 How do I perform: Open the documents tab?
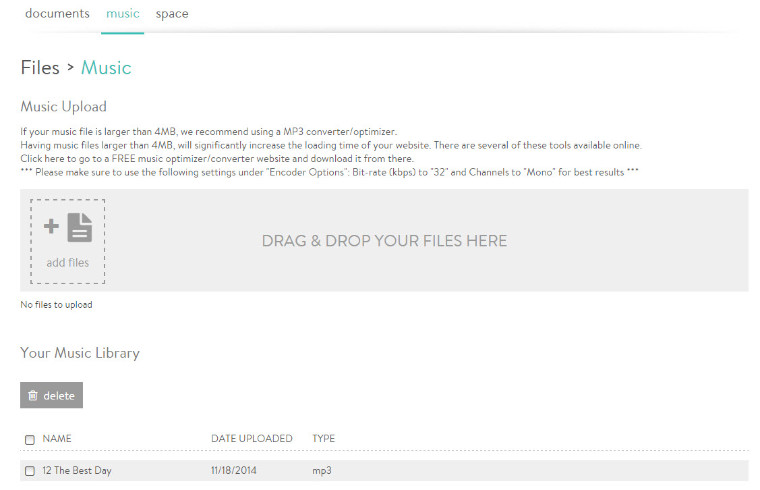[x=57, y=14]
